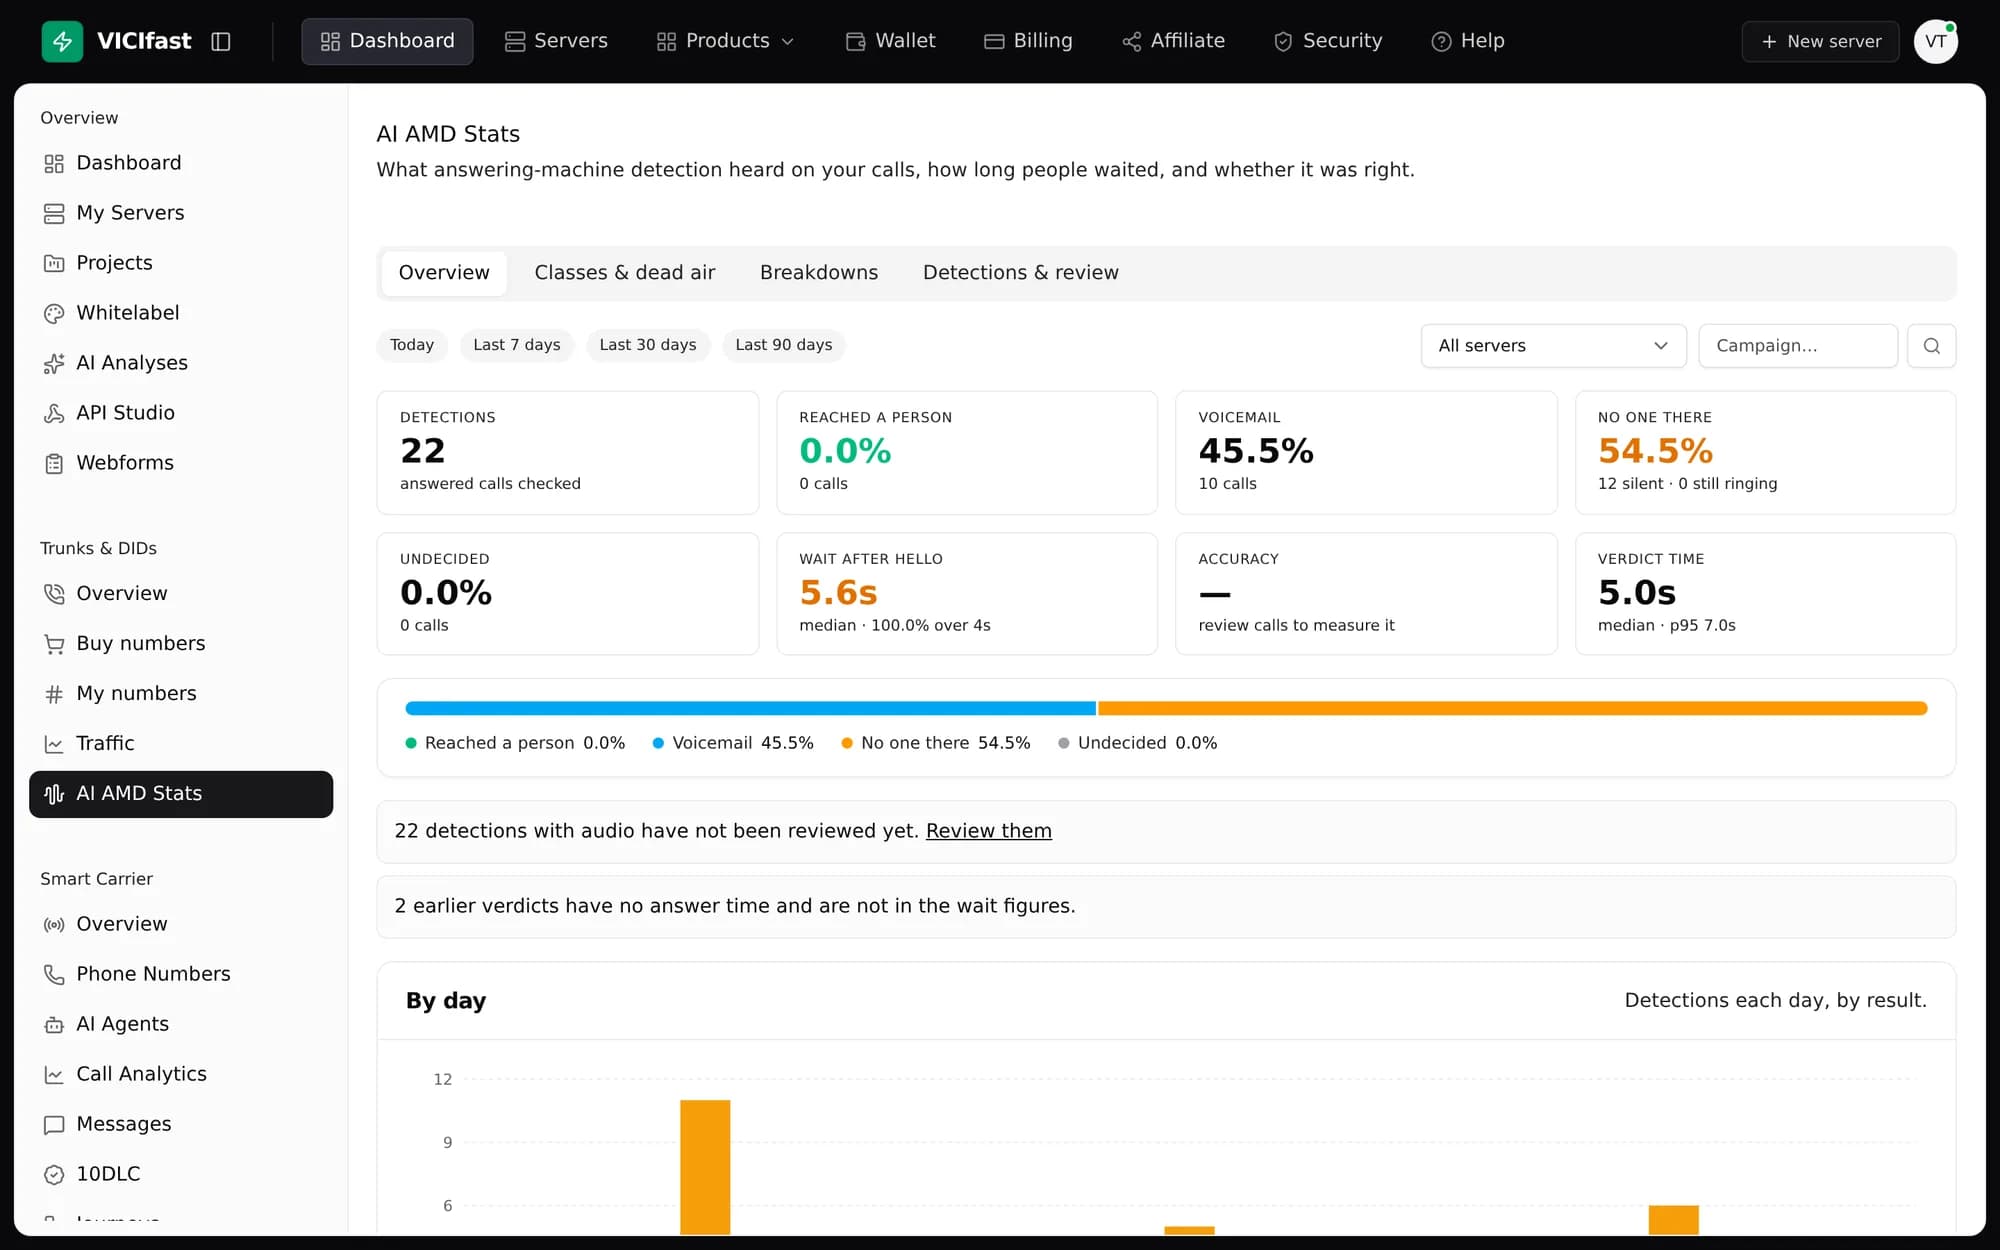Focus the Campaign input field
The image size is (2000, 1250).
pyautogui.click(x=1798, y=345)
